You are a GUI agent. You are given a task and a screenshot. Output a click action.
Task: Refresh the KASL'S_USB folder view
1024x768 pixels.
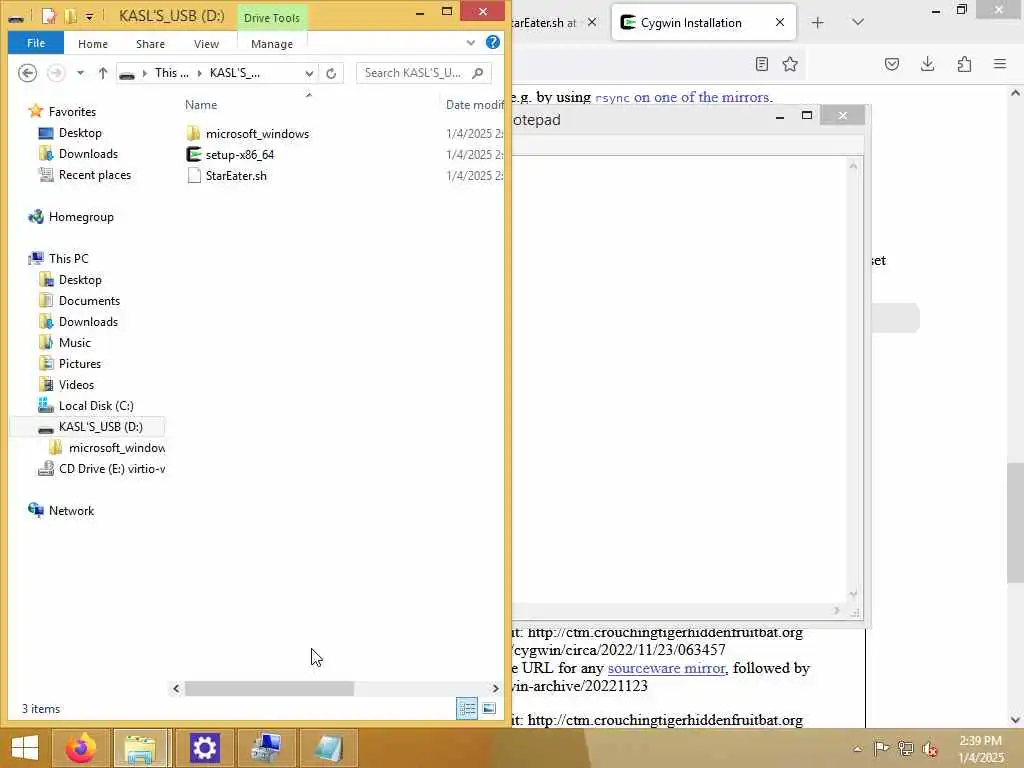point(331,73)
